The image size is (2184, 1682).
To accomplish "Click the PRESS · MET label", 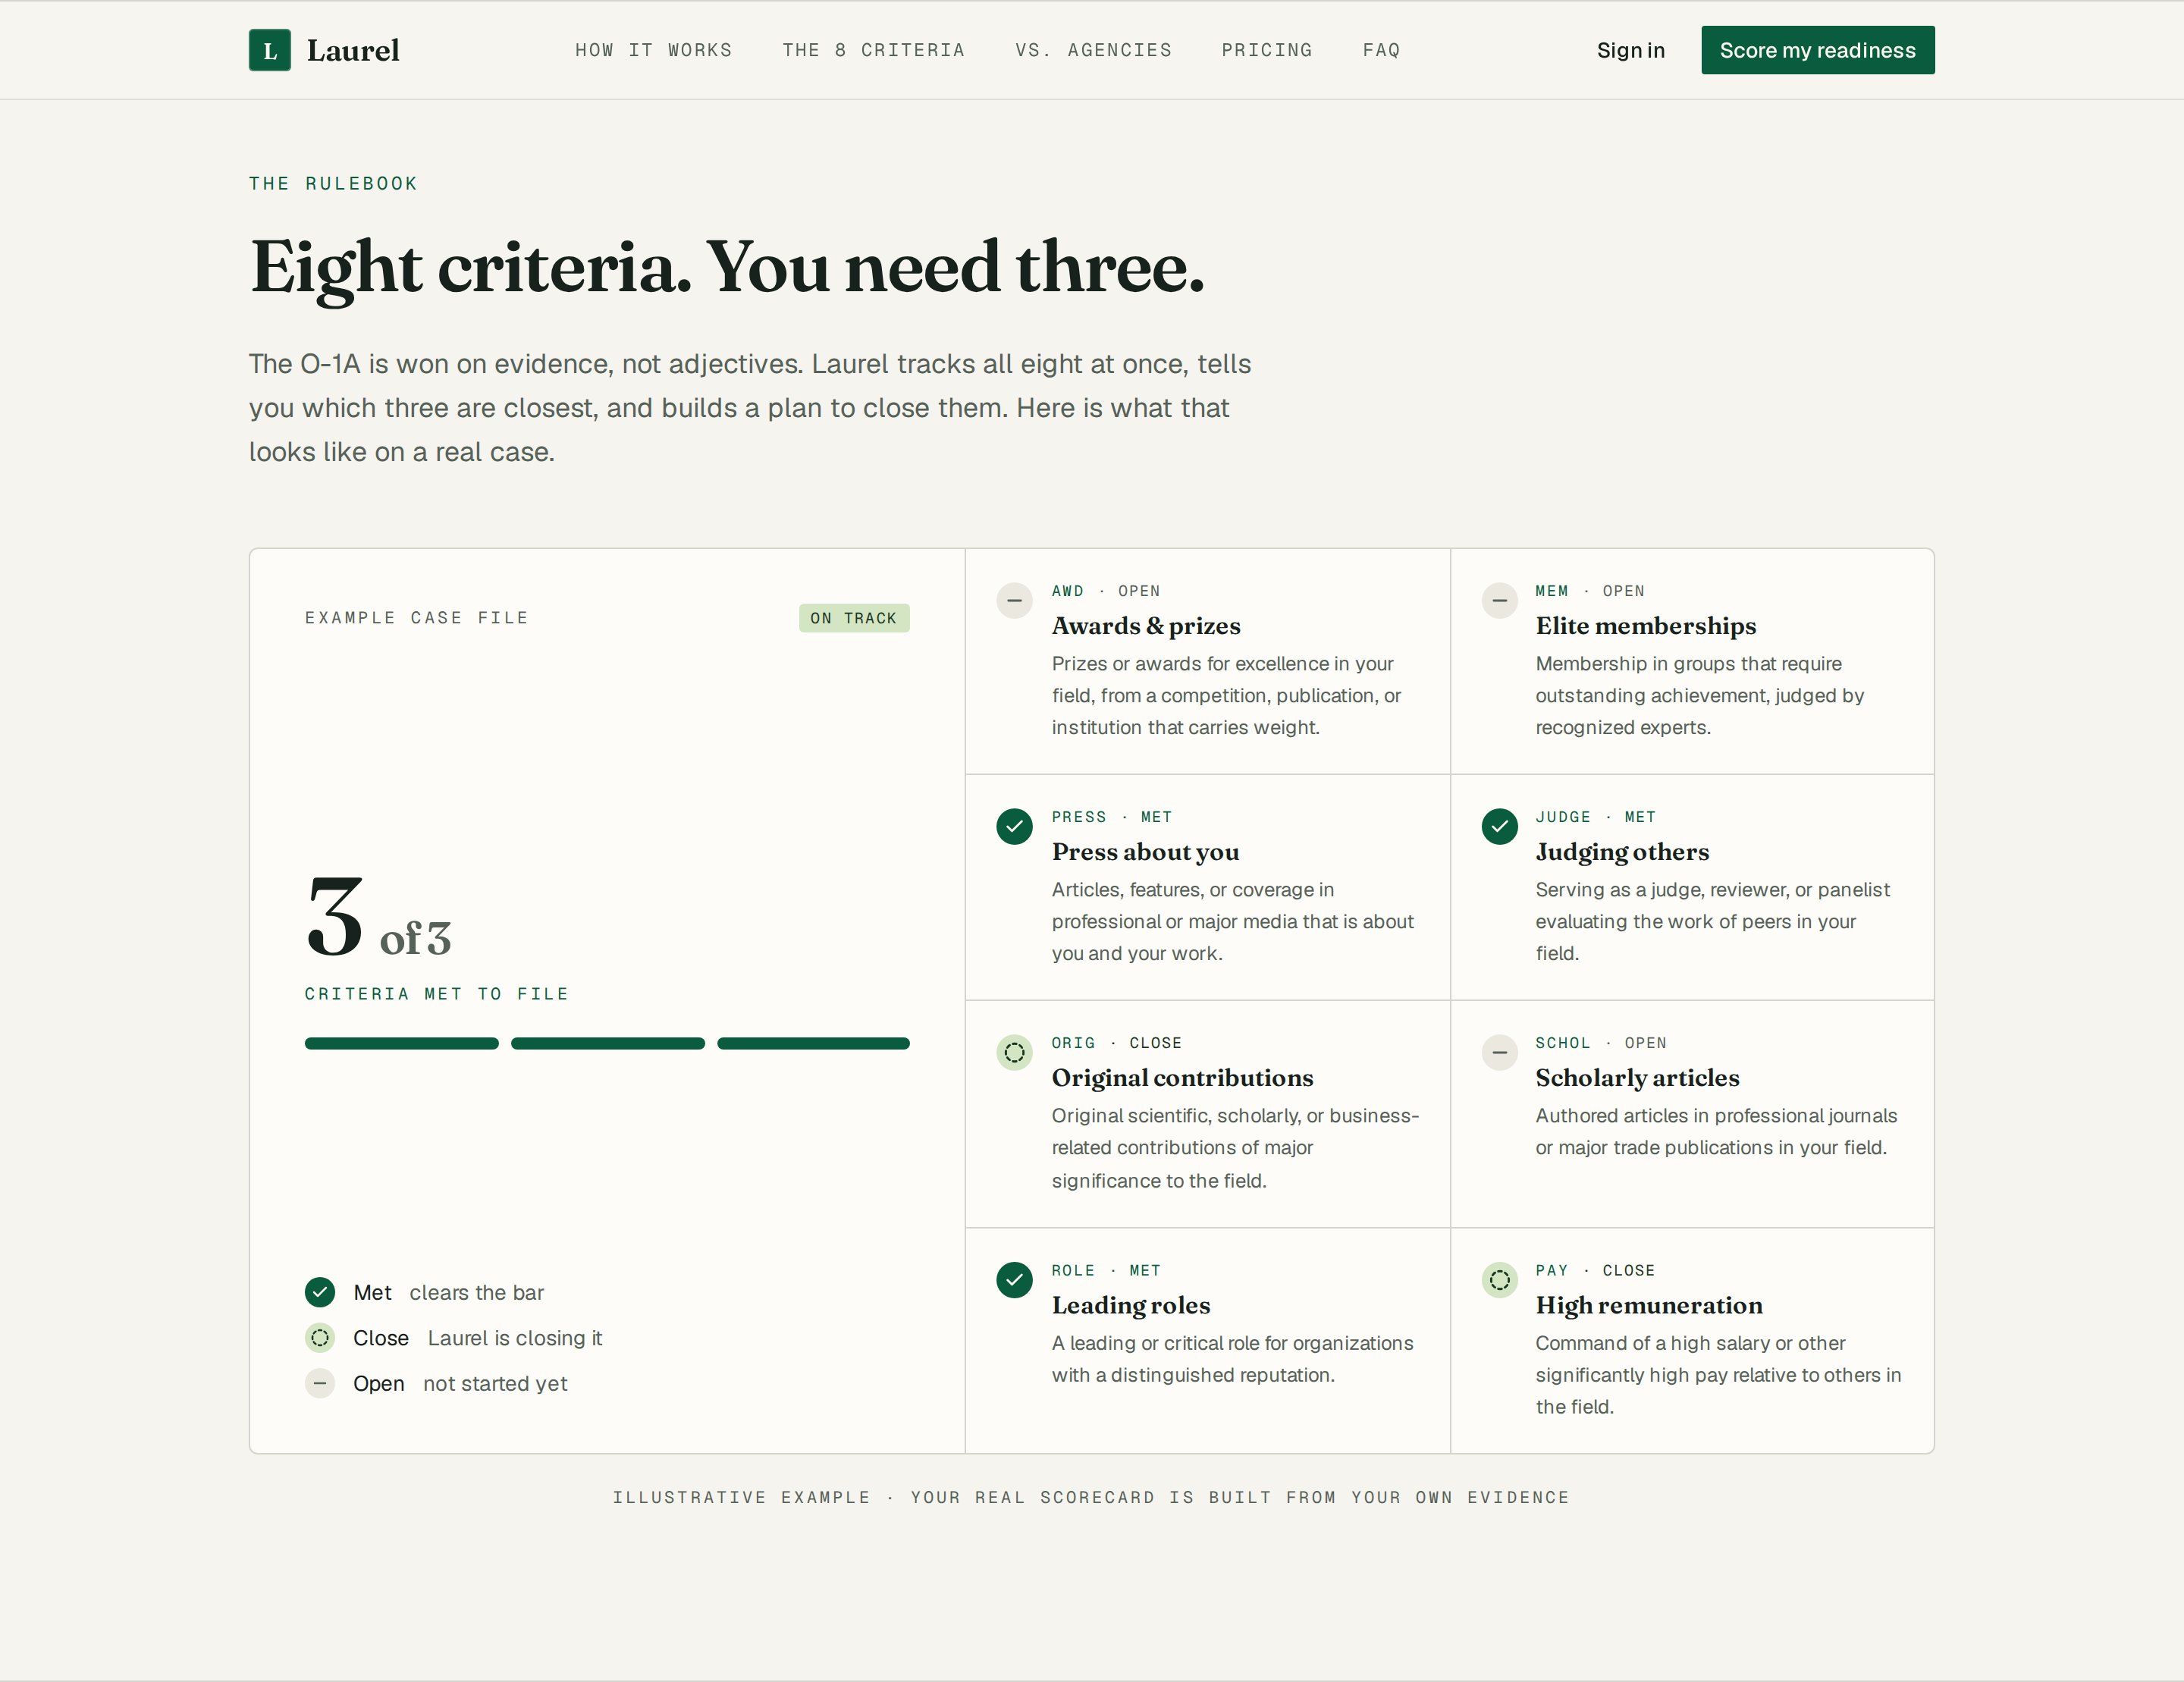I will 1111,817.
